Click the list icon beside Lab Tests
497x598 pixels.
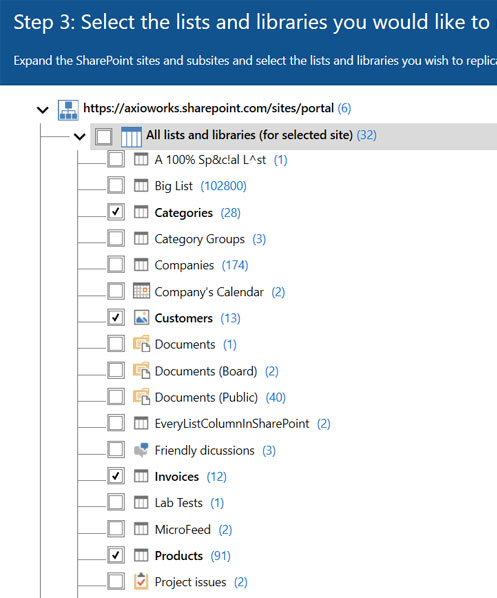coord(141,503)
